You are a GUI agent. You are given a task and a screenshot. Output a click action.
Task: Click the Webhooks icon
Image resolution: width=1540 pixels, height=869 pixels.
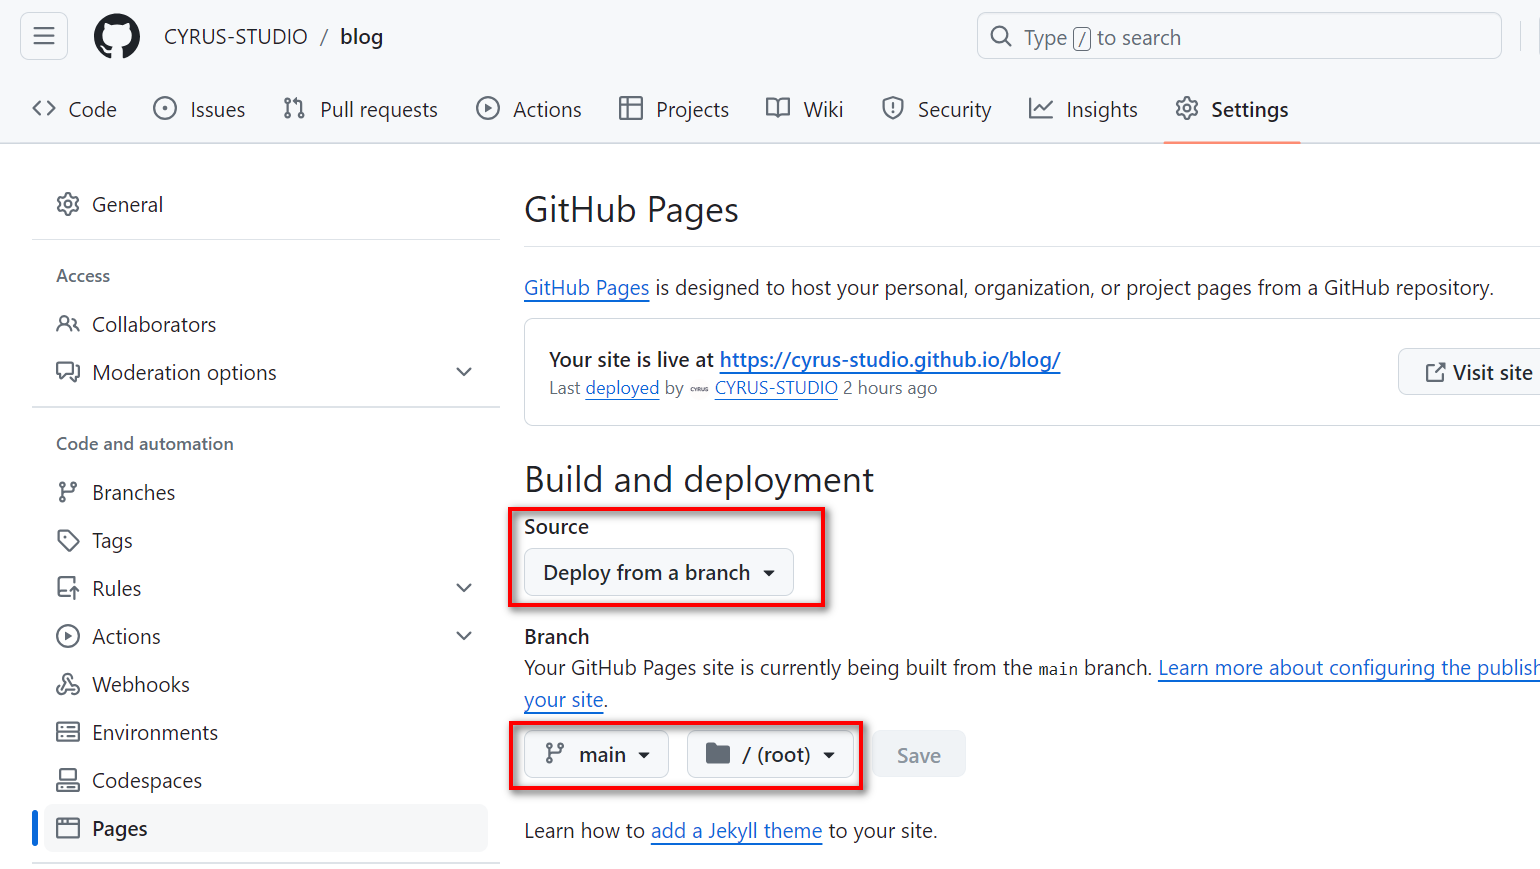tap(68, 684)
